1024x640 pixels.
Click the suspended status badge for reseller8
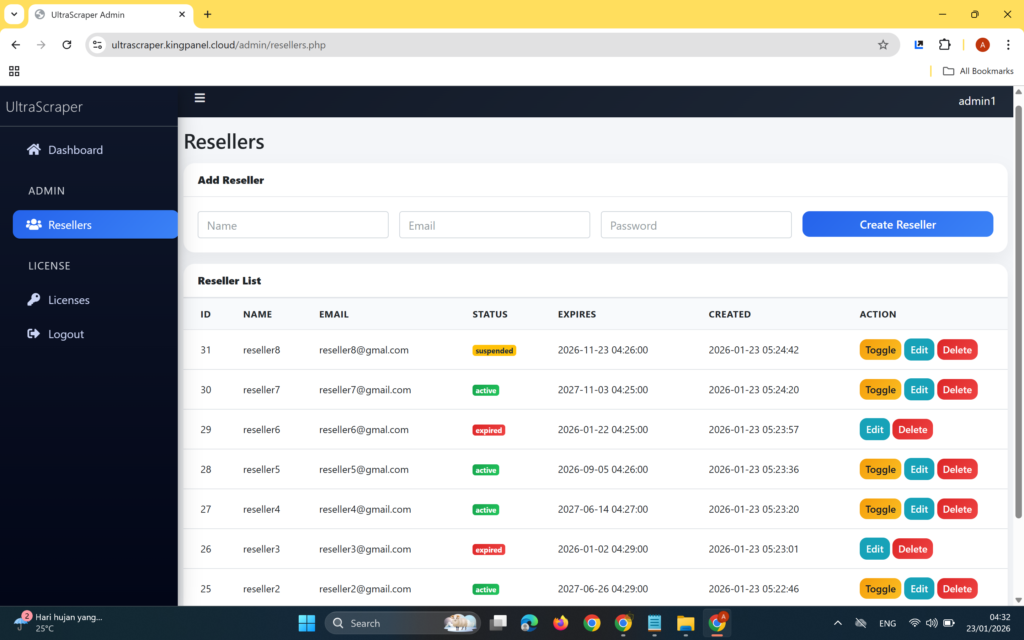492,349
